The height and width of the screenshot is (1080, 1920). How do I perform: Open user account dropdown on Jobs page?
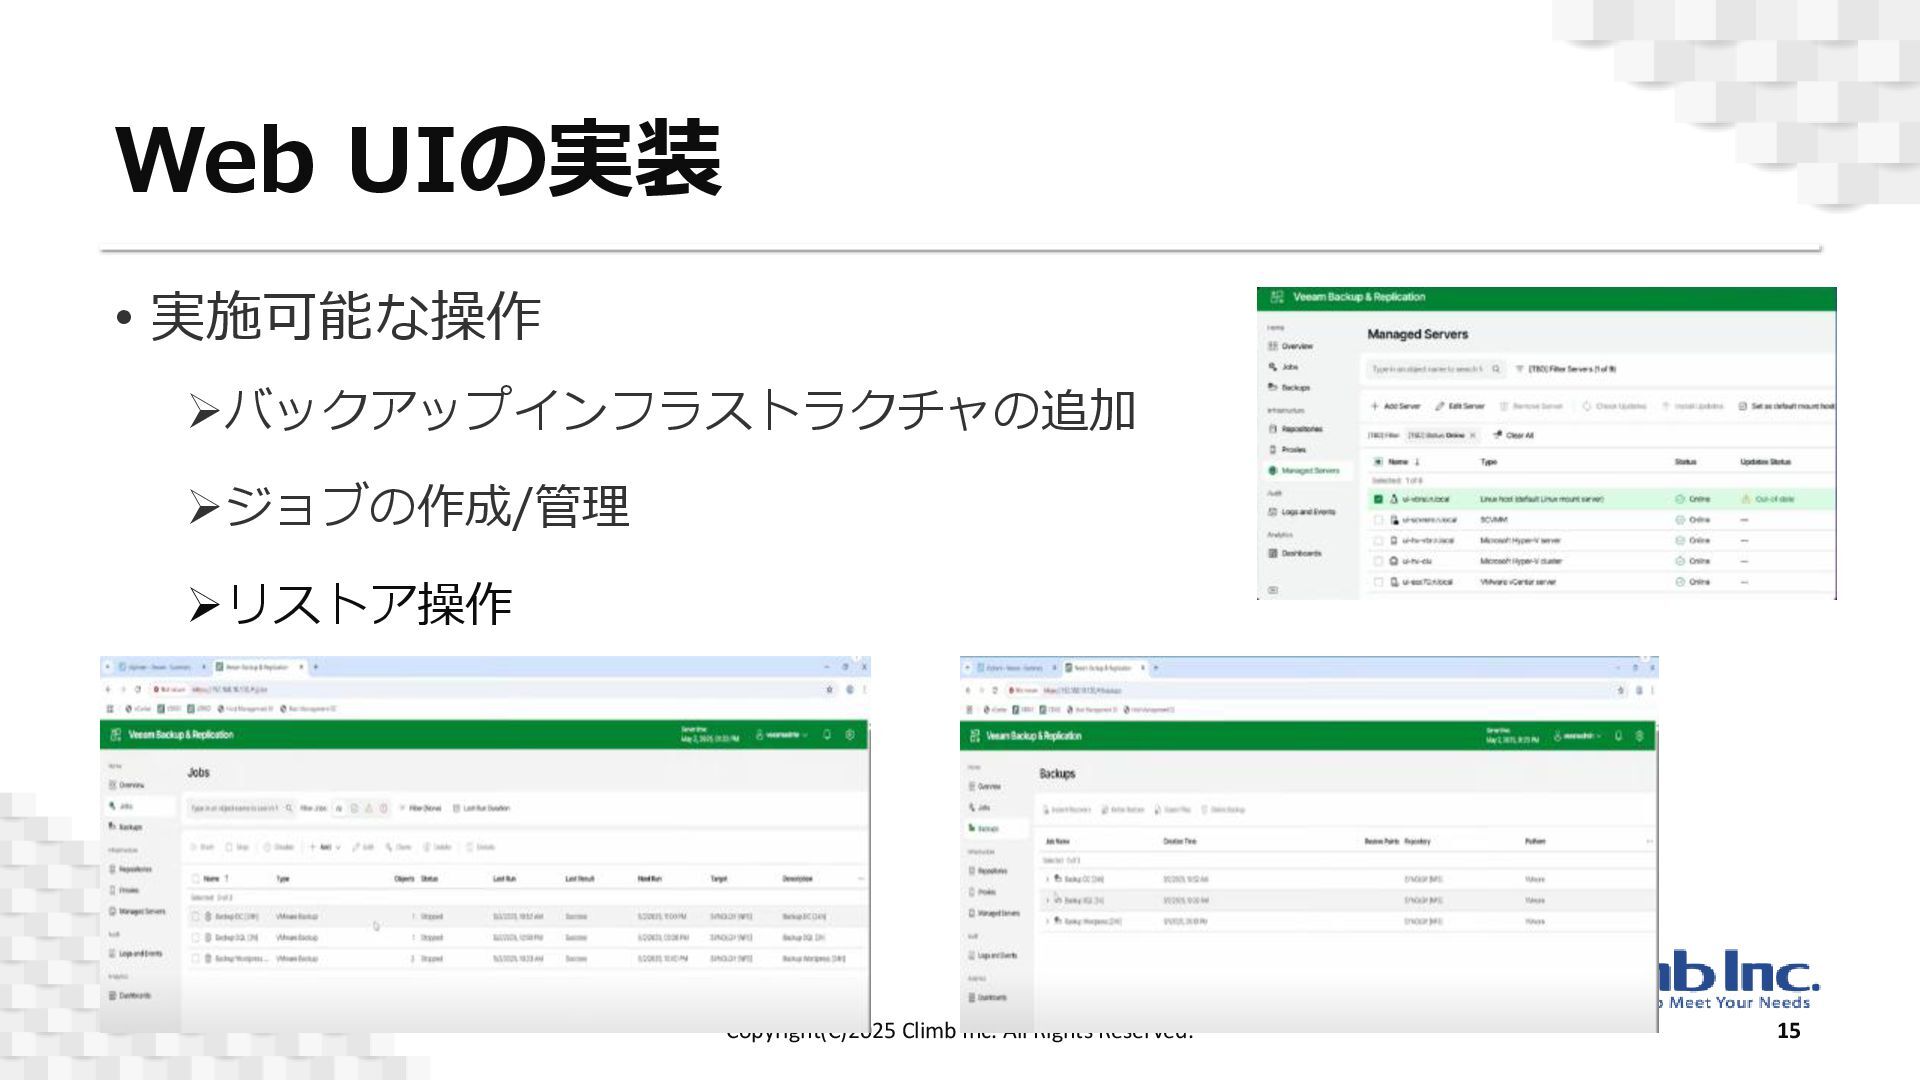point(782,735)
